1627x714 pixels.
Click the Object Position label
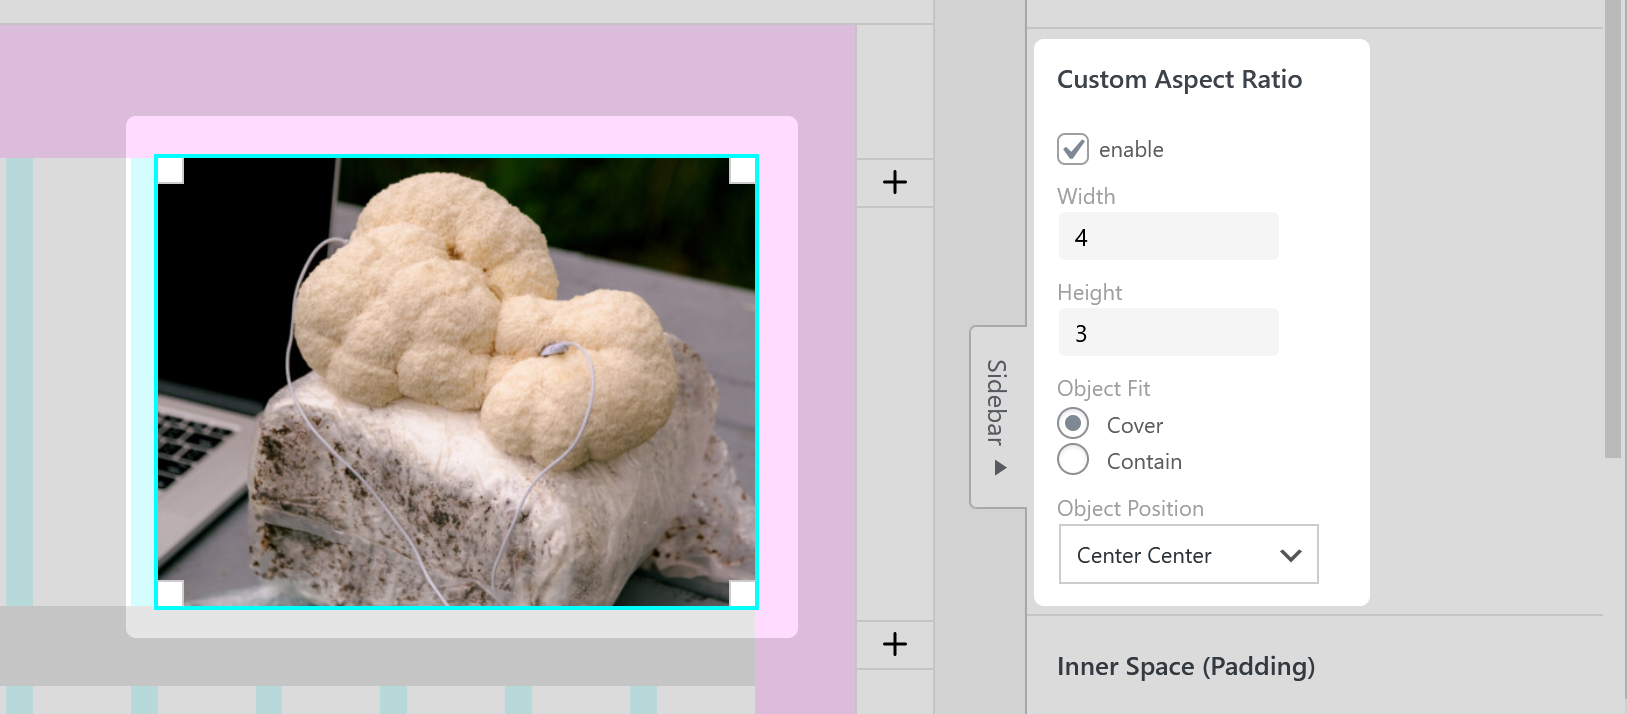(x=1130, y=508)
